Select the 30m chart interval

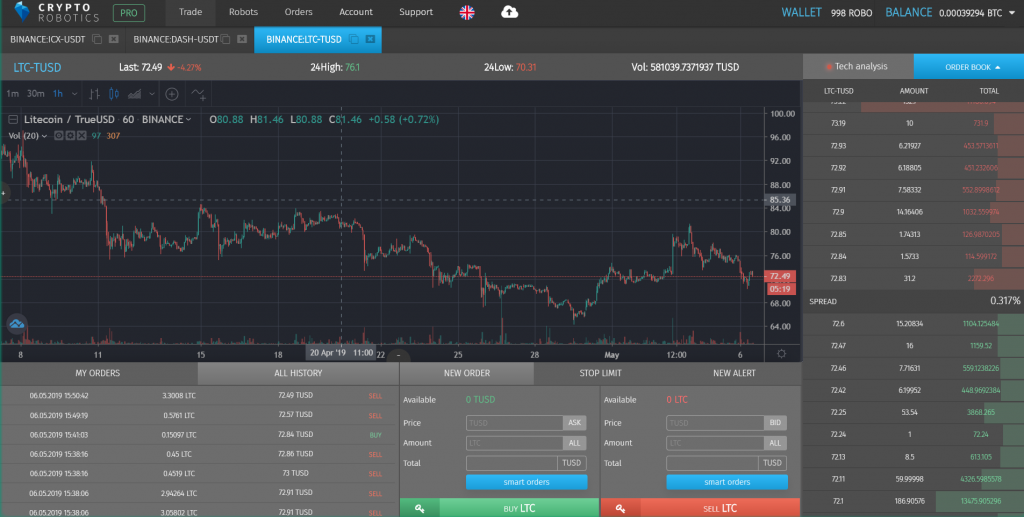[x=36, y=94]
